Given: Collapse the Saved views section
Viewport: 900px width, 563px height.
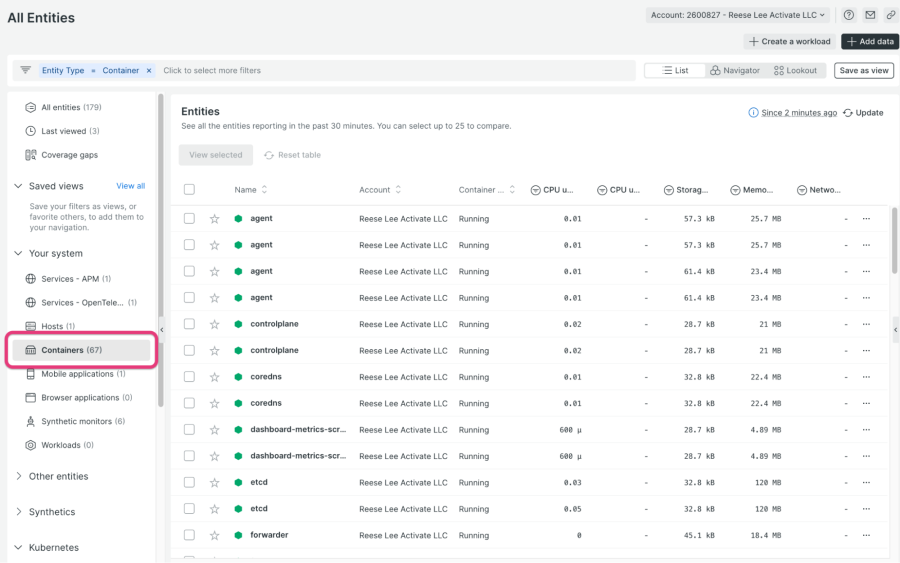Looking at the screenshot, I should pos(18,186).
